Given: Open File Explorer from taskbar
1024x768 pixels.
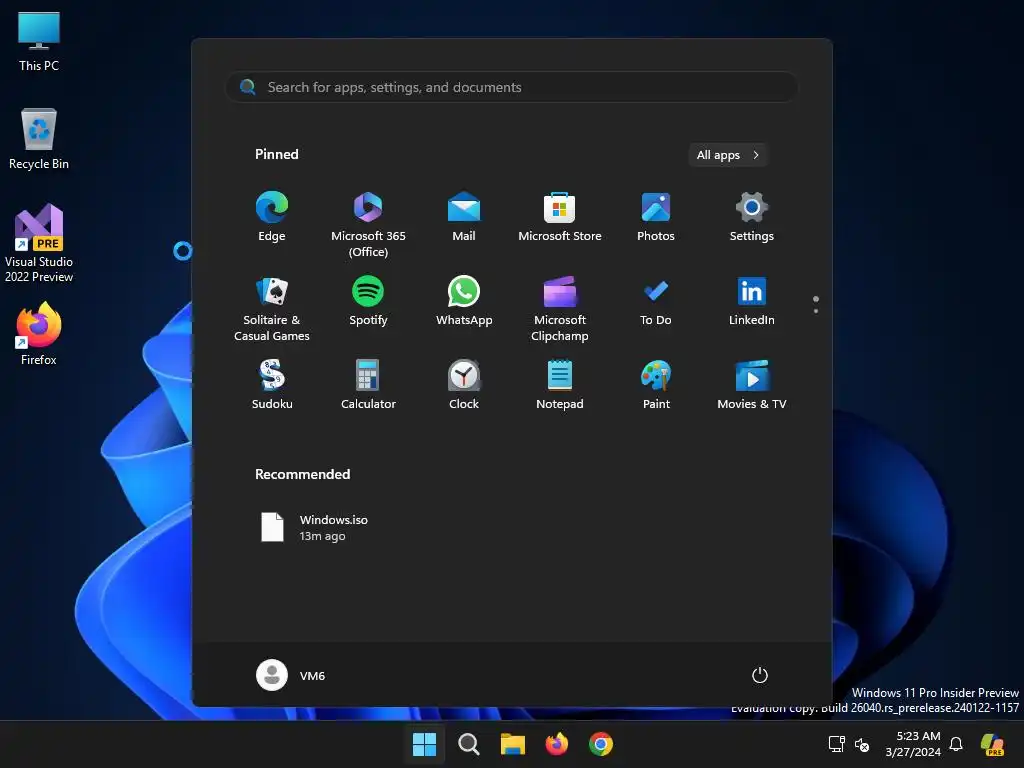Looking at the screenshot, I should coord(513,744).
